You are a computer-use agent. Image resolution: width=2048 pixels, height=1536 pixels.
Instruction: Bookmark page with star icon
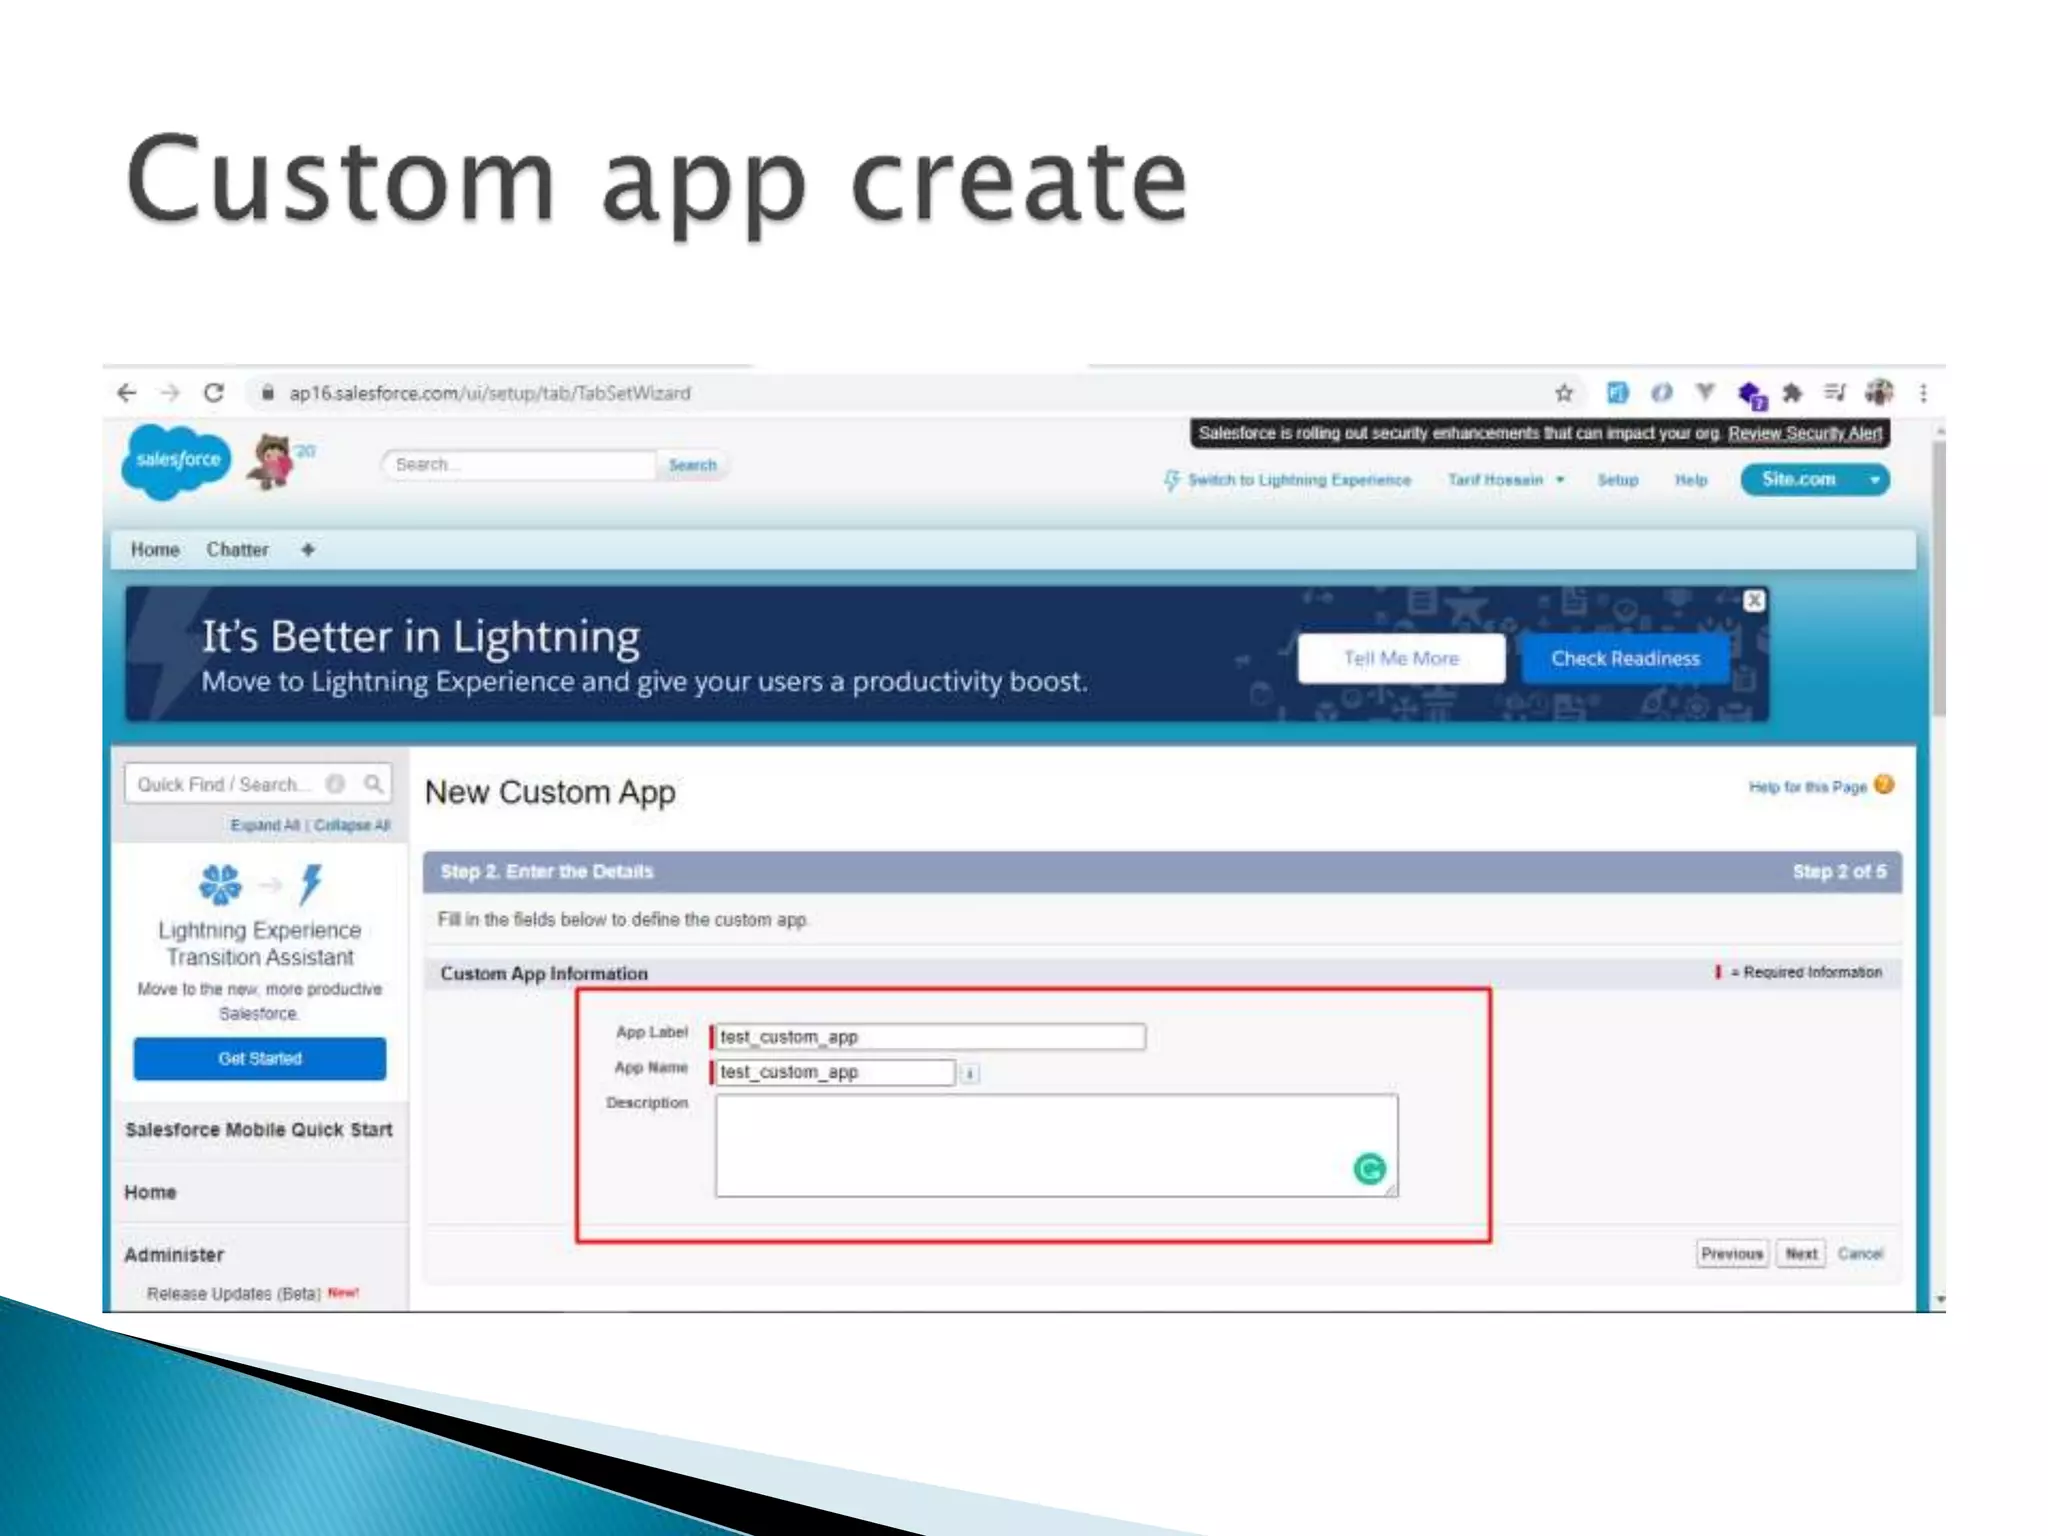point(1564,393)
